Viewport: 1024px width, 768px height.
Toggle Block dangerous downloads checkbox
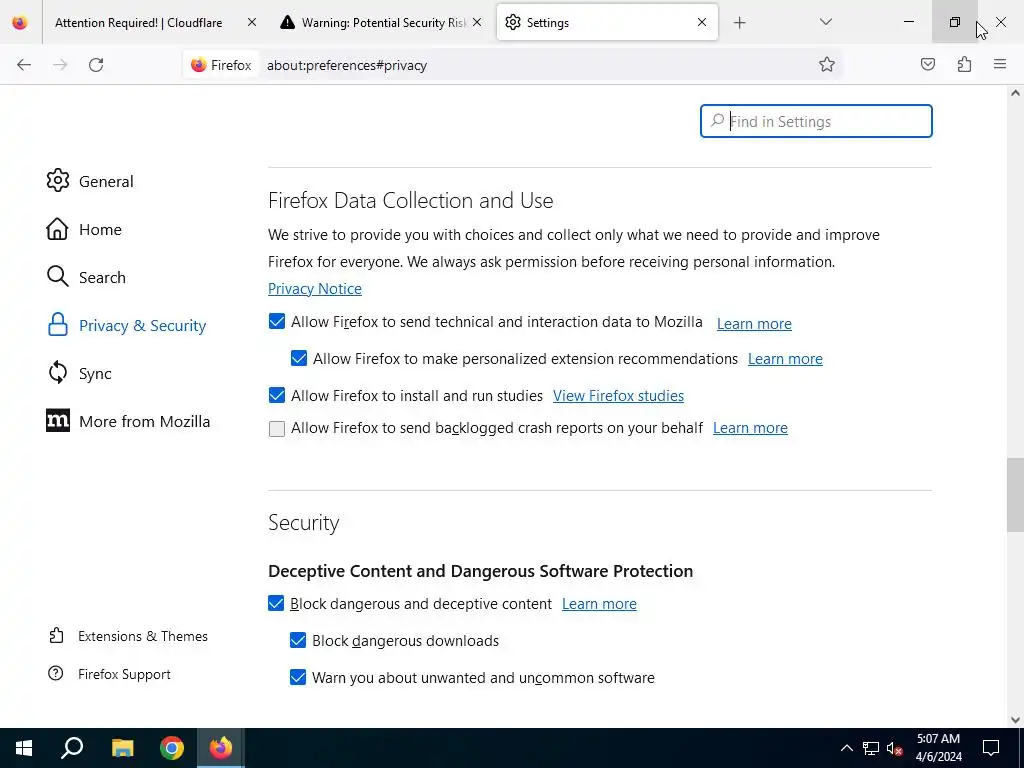[x=298, y=641]
